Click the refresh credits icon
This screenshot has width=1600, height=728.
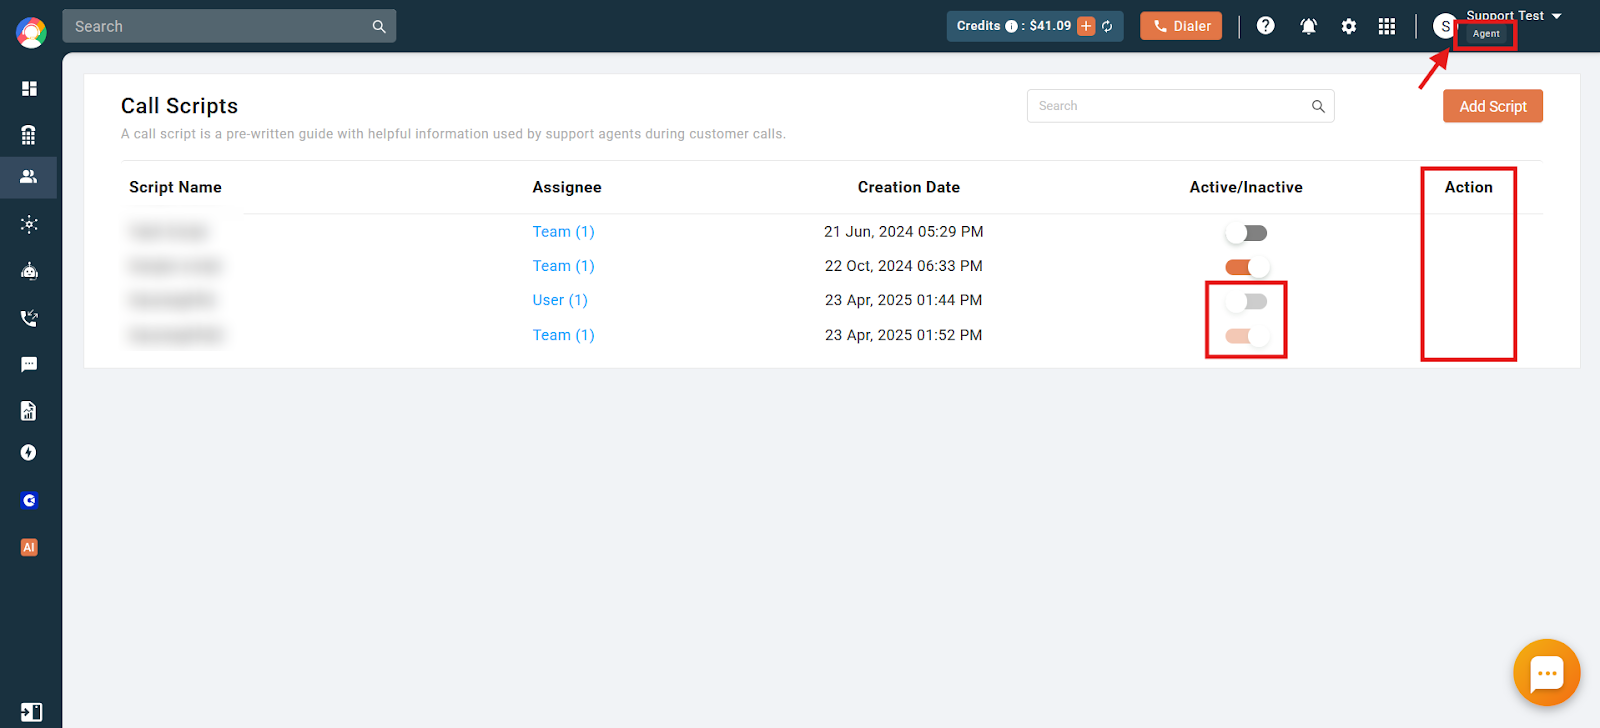[1107, 26]
